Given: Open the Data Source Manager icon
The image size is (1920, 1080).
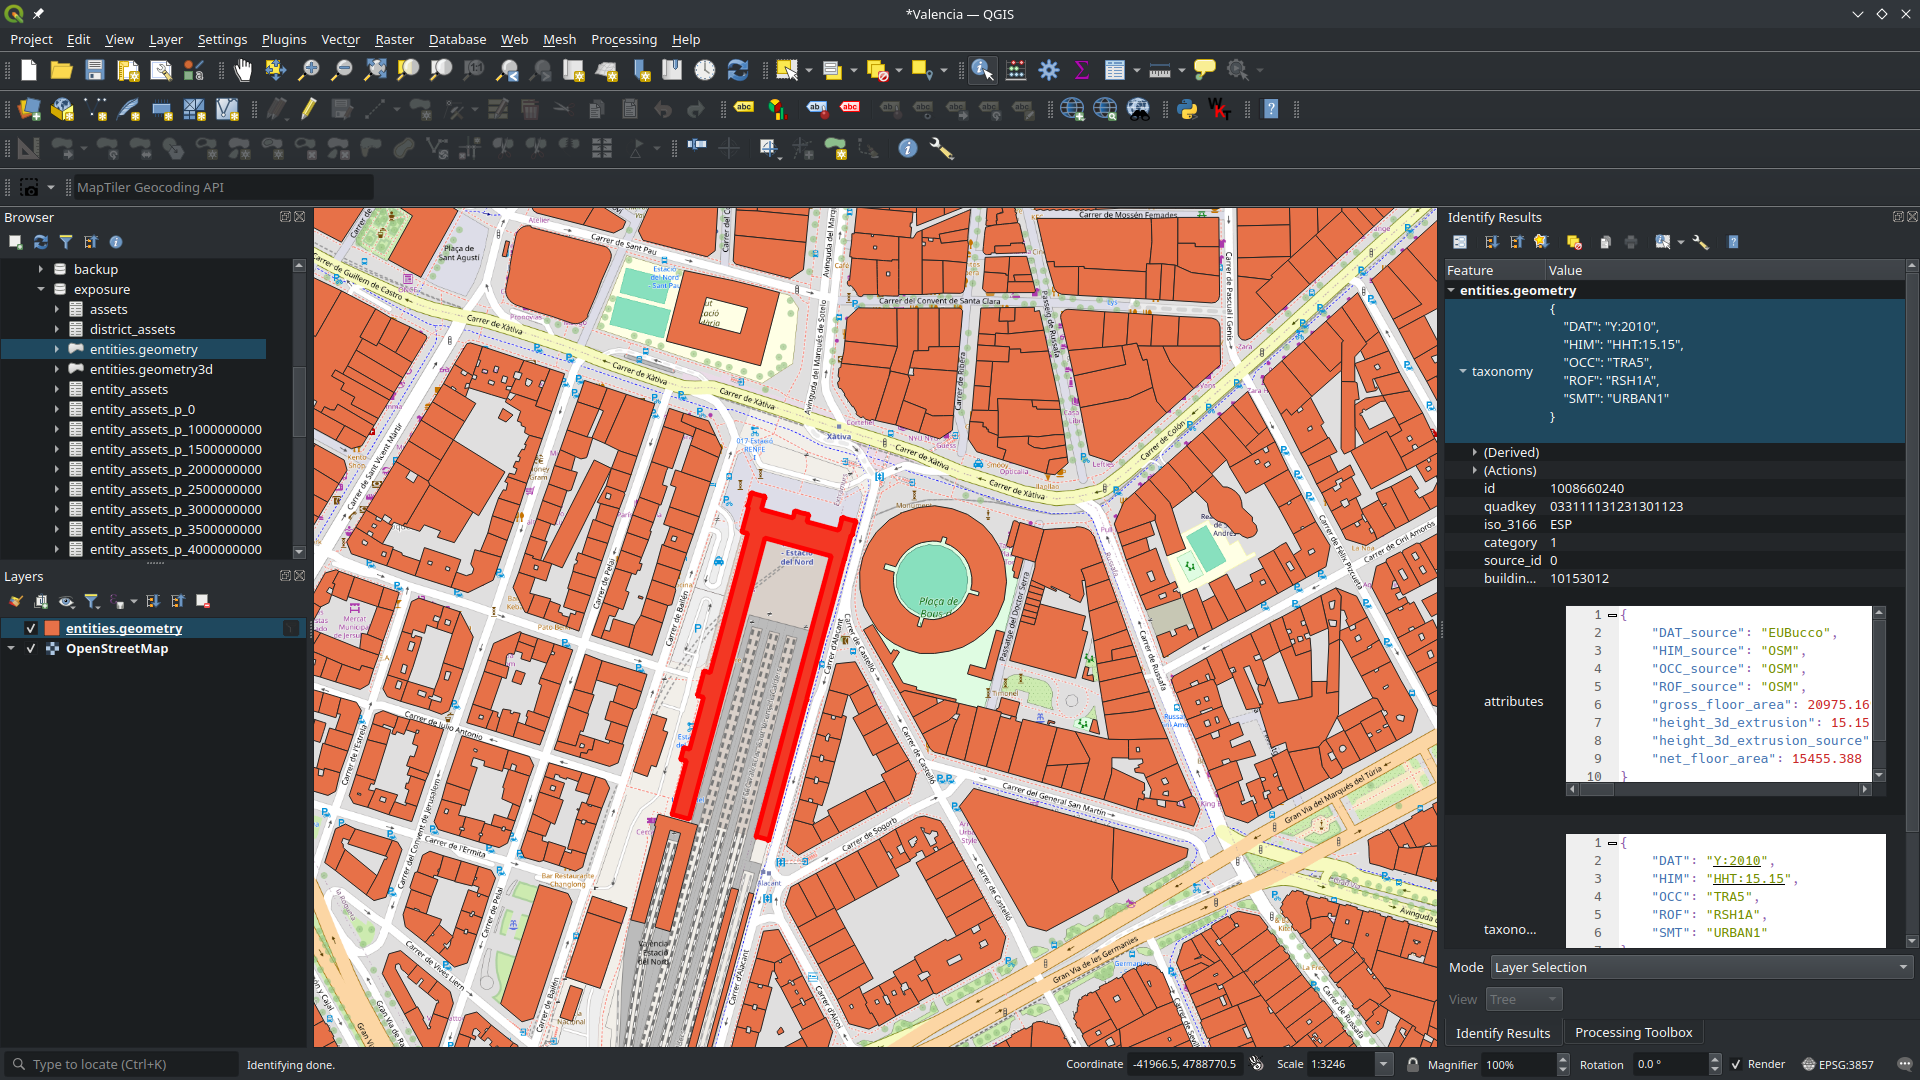Looking at the screenshot, I should 29,109.
